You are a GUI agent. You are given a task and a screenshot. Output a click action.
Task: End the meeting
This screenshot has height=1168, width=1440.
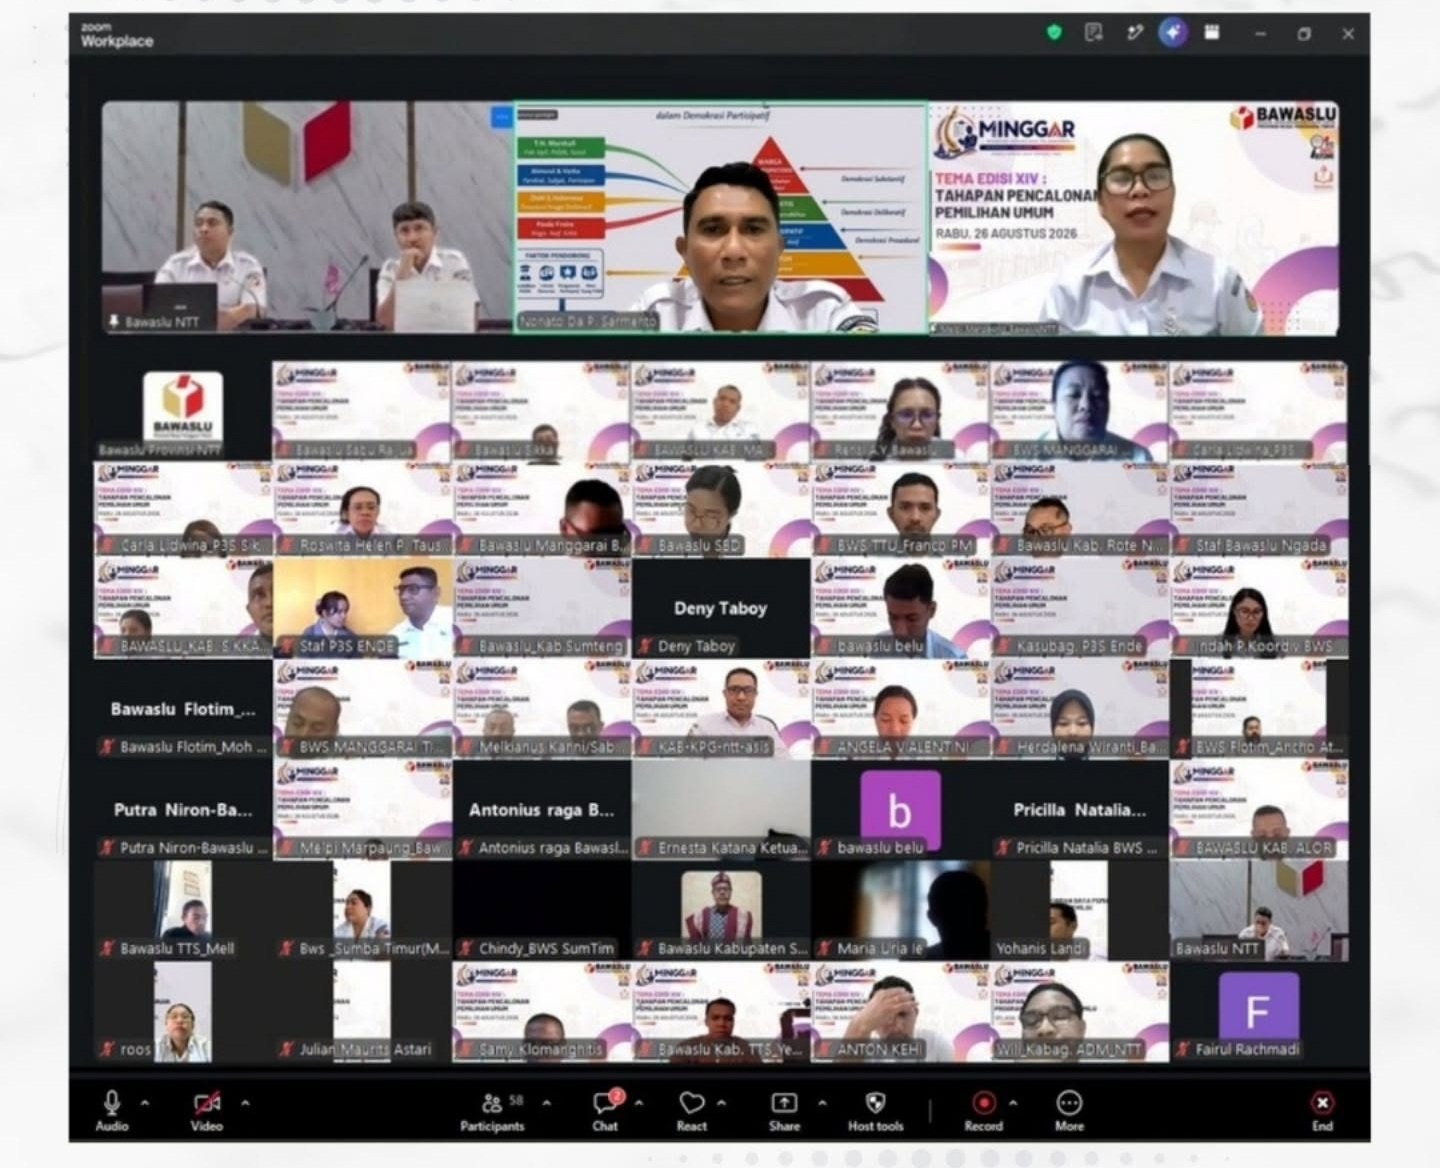click(x=1322, y=1110)
